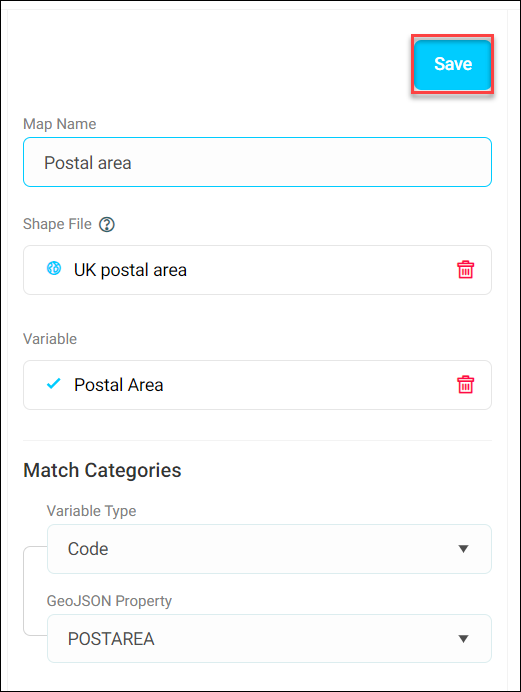The width and height of the screenshot is (521, 692).
Task: Click the Save button
Action: click(x=453, y=64)
